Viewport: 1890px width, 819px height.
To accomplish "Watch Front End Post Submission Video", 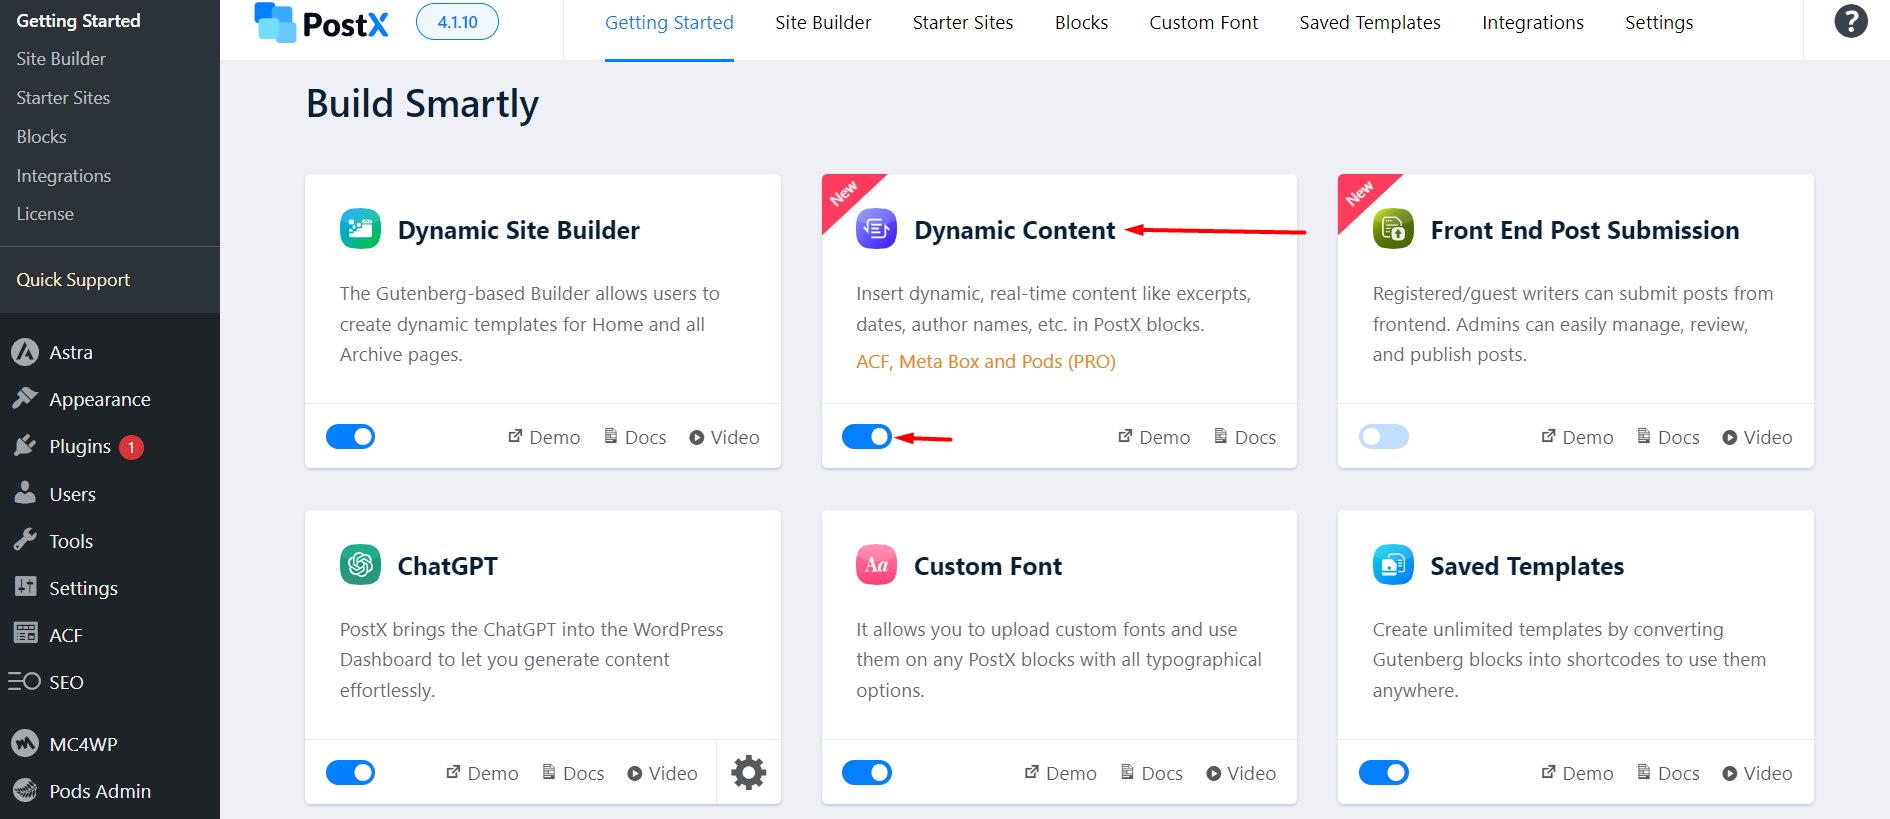I will 1757,437.
